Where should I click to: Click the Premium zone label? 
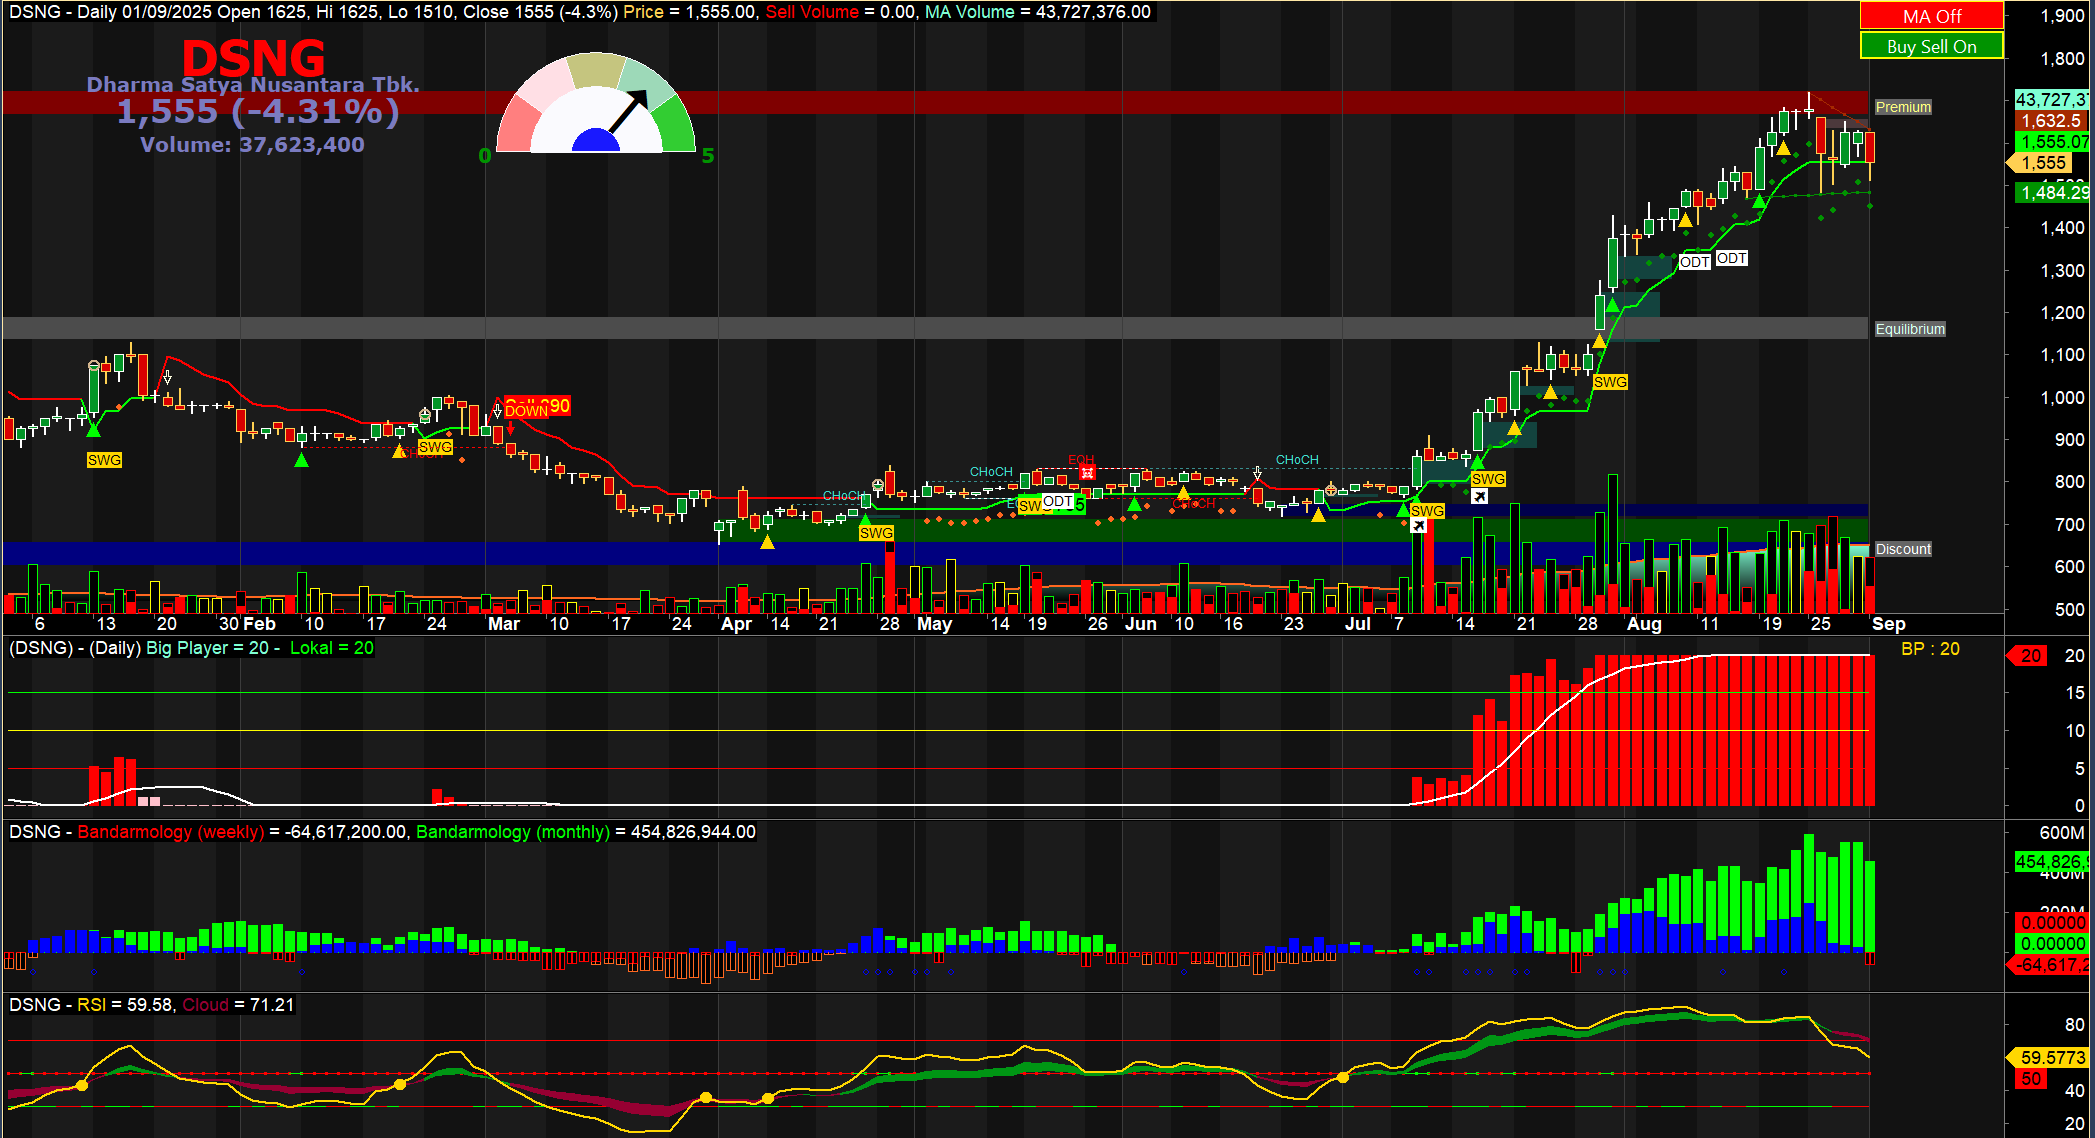pyautogui.click(x=1903, y=107)
